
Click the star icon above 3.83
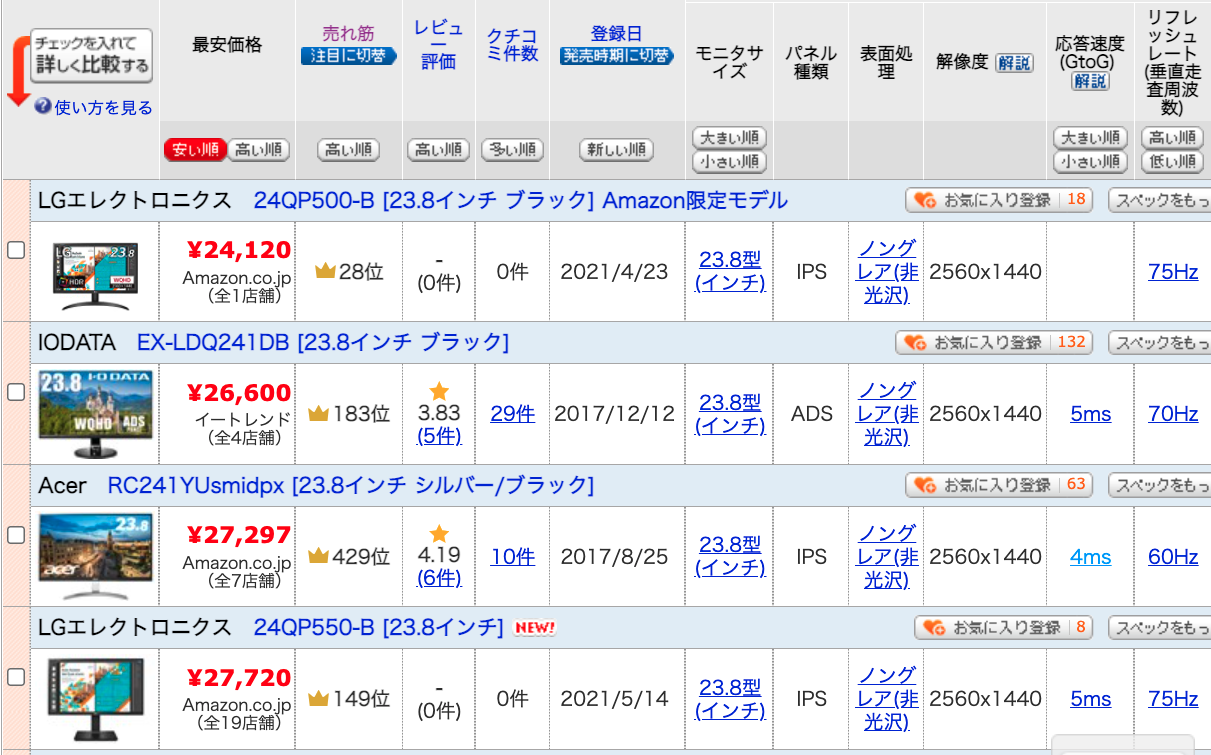[x=439, y=391]
